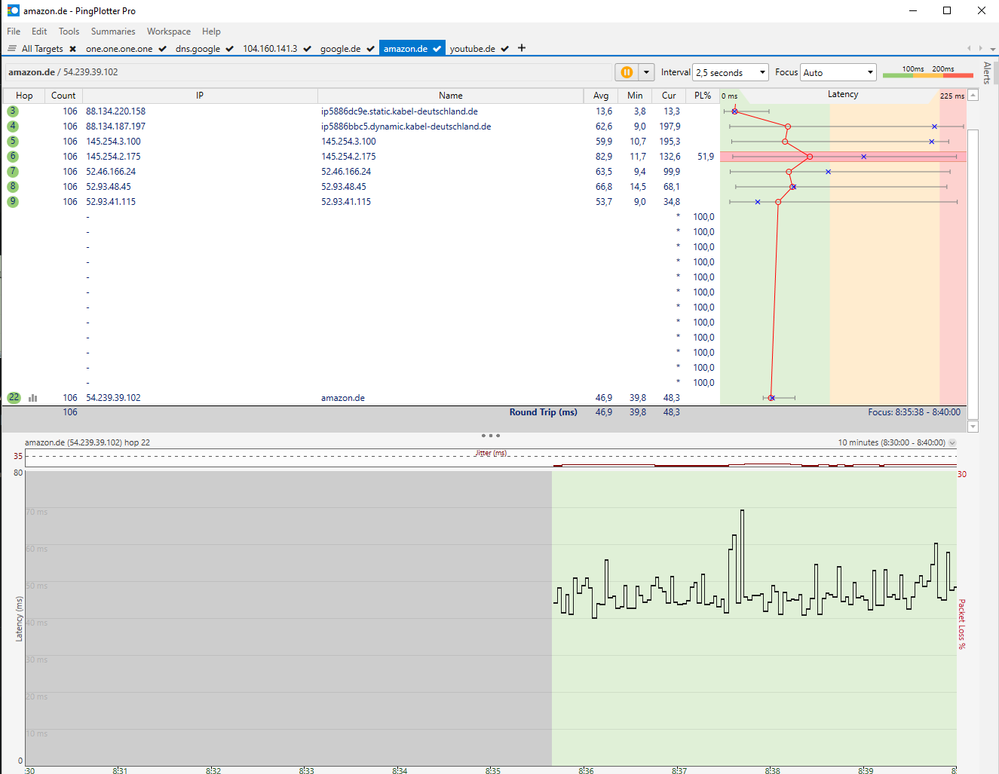Click the Round Trip (ms) summary label
The width and height of the screenshot is (999, 774).
[x=543, y=412]
